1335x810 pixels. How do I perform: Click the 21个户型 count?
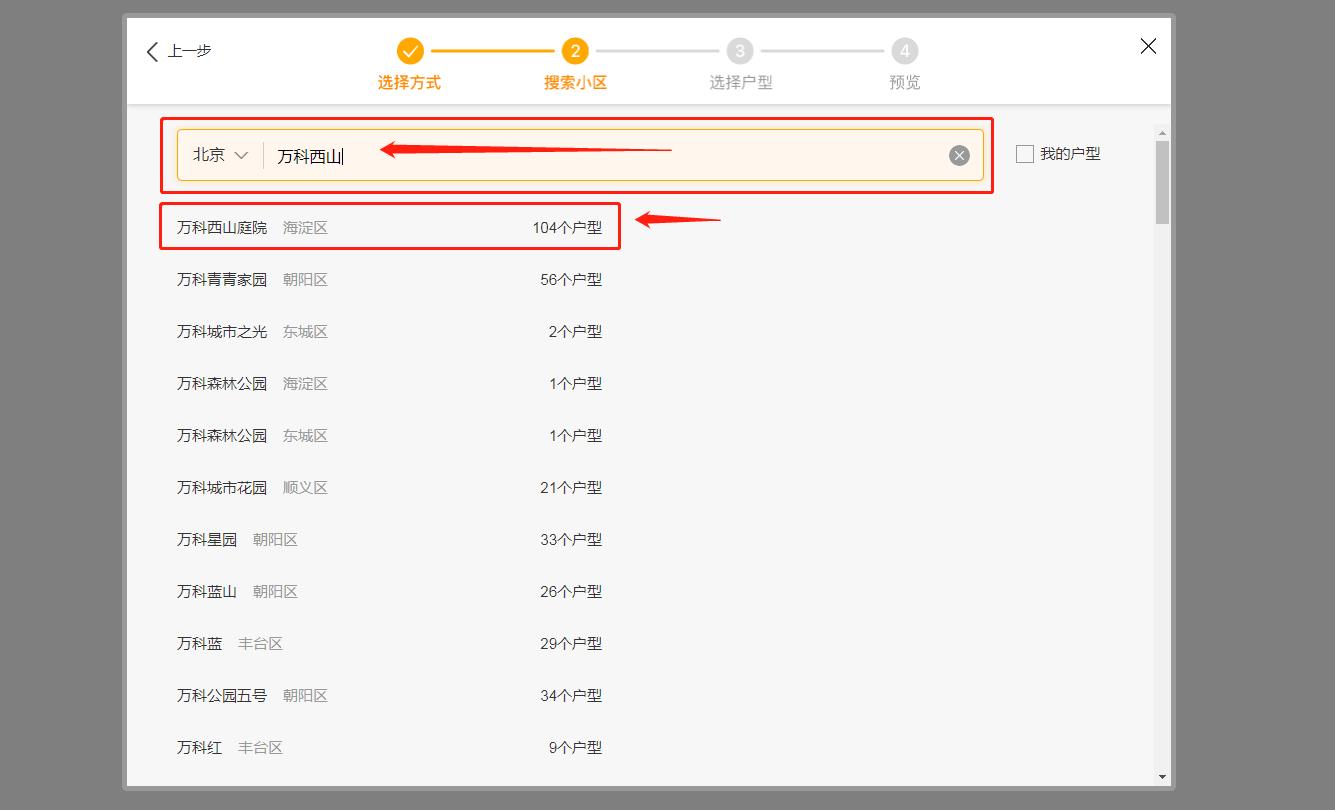tap(571, 488)
